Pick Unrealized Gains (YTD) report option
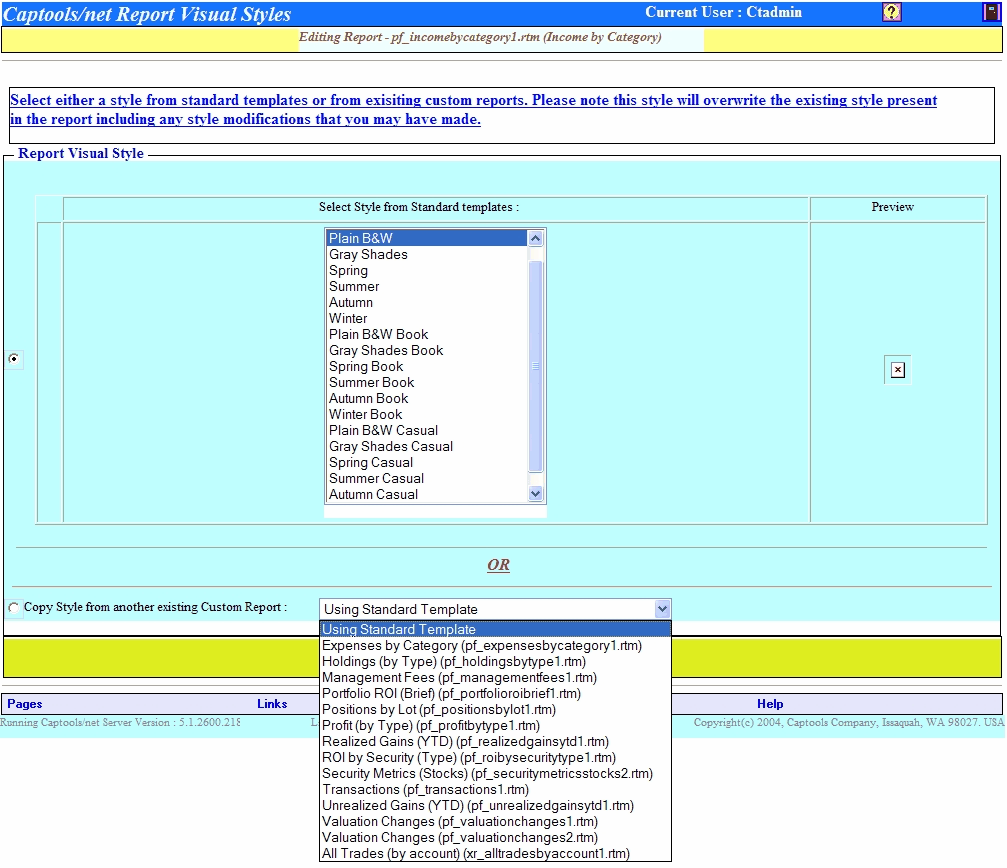This screenshot has width=1007, height=868. click(x=477, y=806)
